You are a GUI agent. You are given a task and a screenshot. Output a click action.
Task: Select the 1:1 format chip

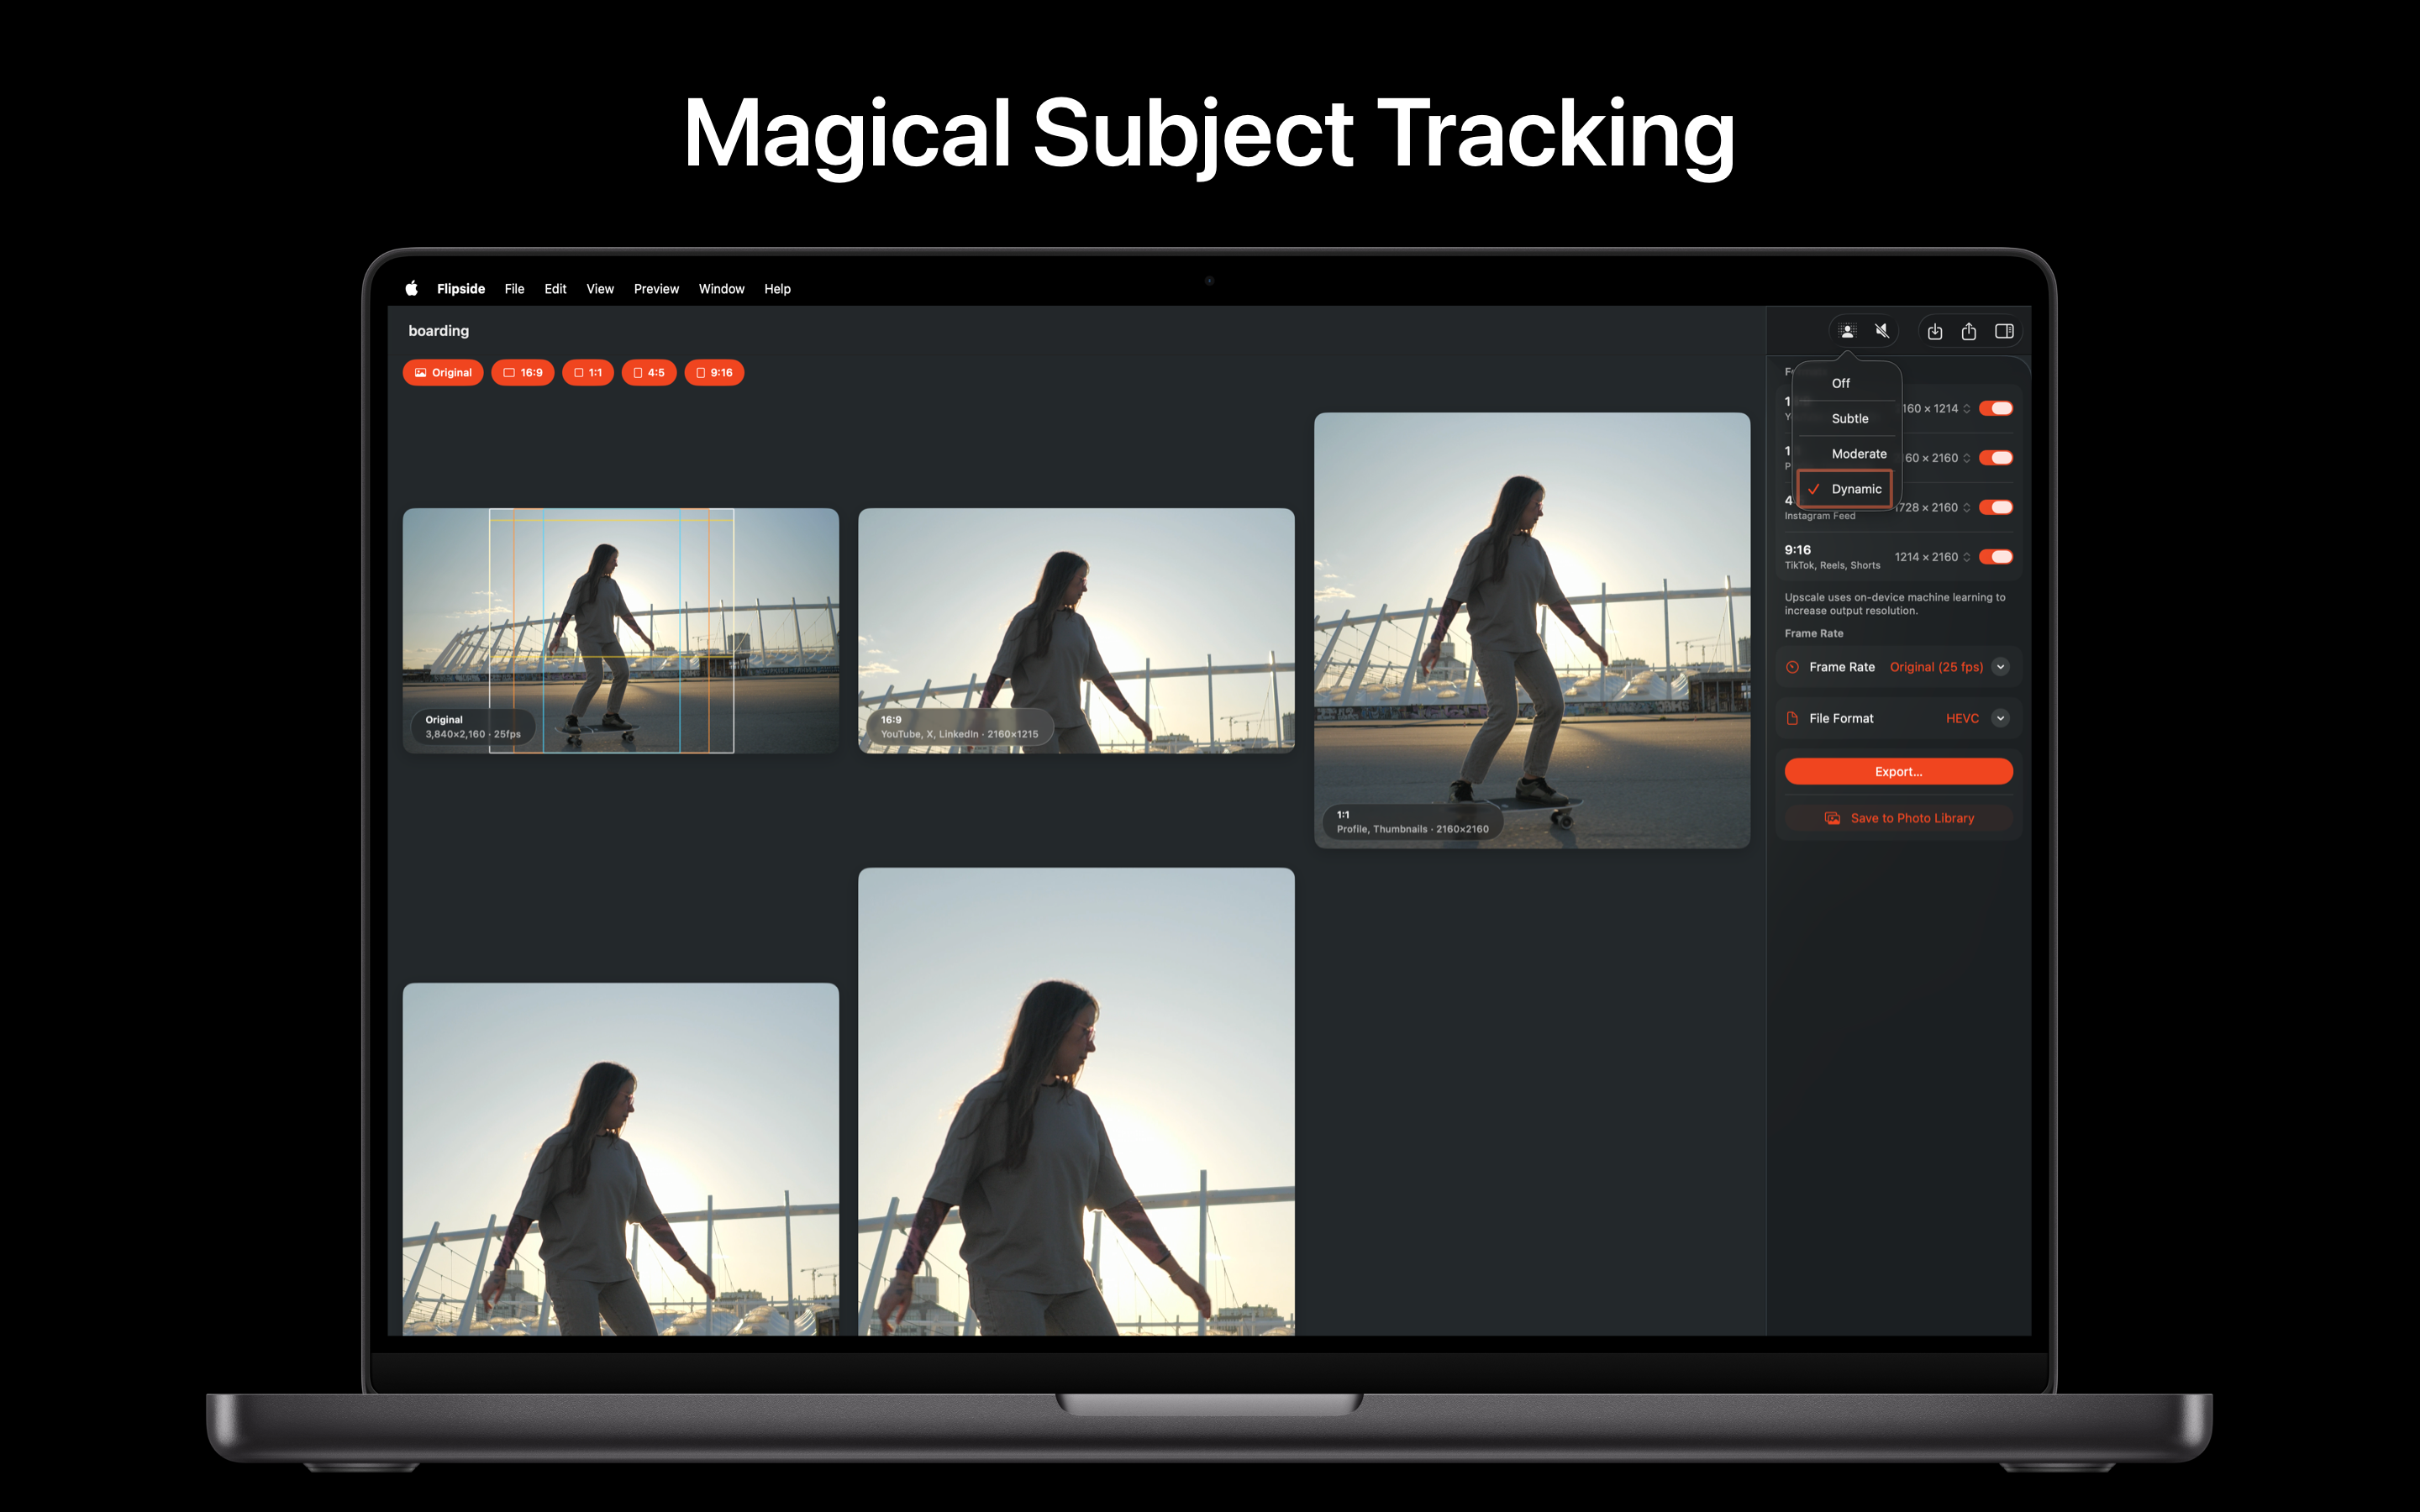588,372
